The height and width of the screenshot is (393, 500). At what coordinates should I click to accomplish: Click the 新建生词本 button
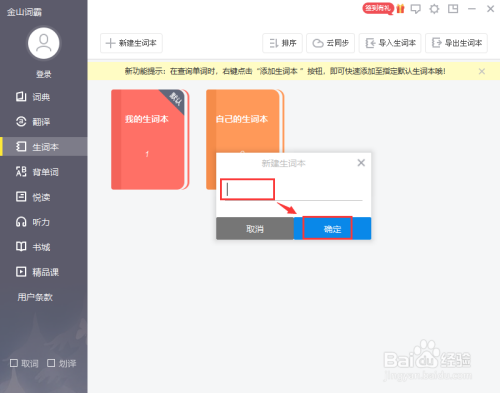pyautogui.click(x=131, y=43)
